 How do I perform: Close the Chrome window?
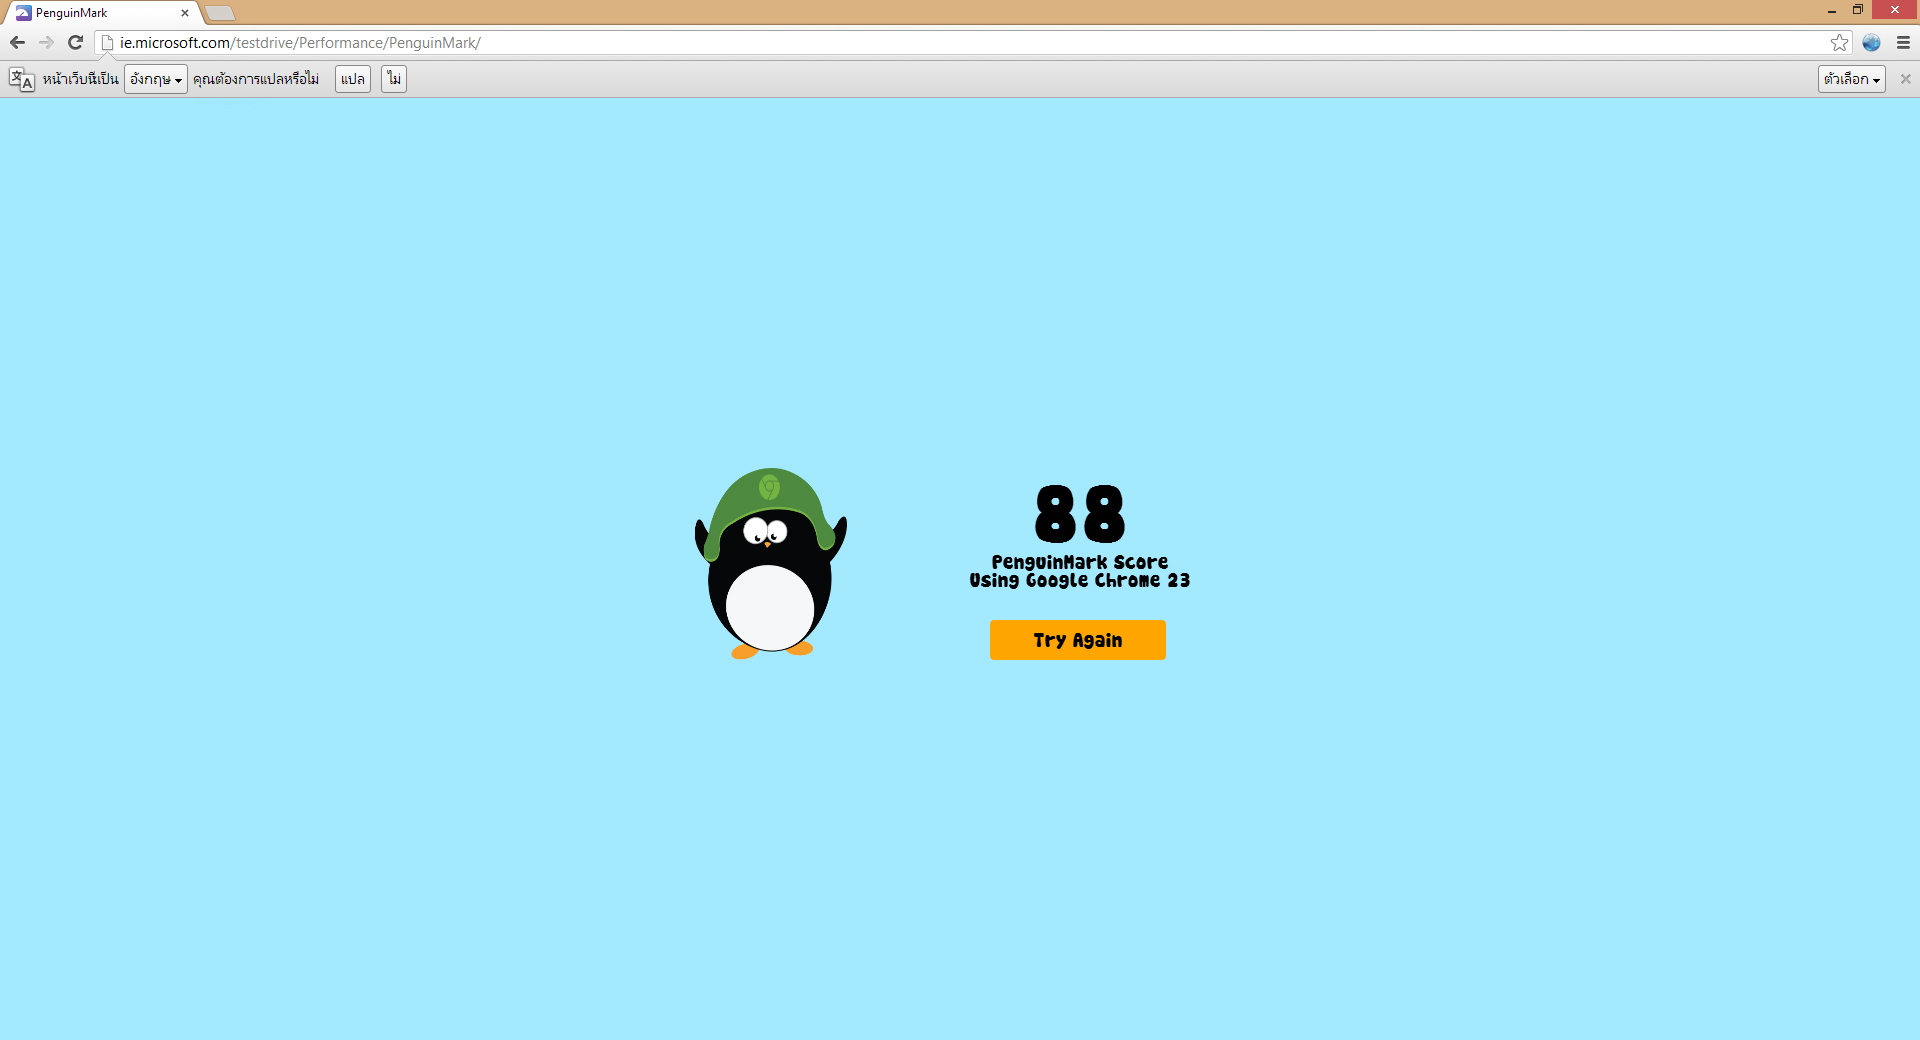click(x=1895, y=10)
